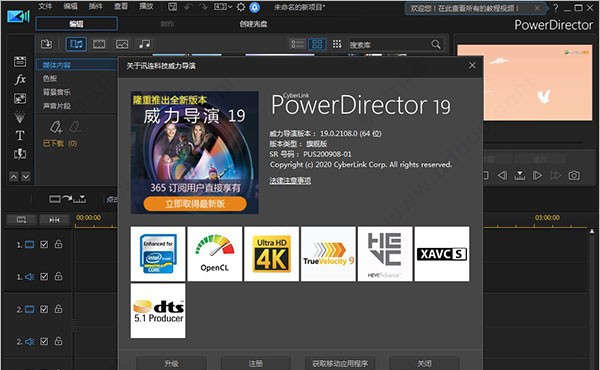
Task: Open the fx Effects Room
Action: (20, 80)
